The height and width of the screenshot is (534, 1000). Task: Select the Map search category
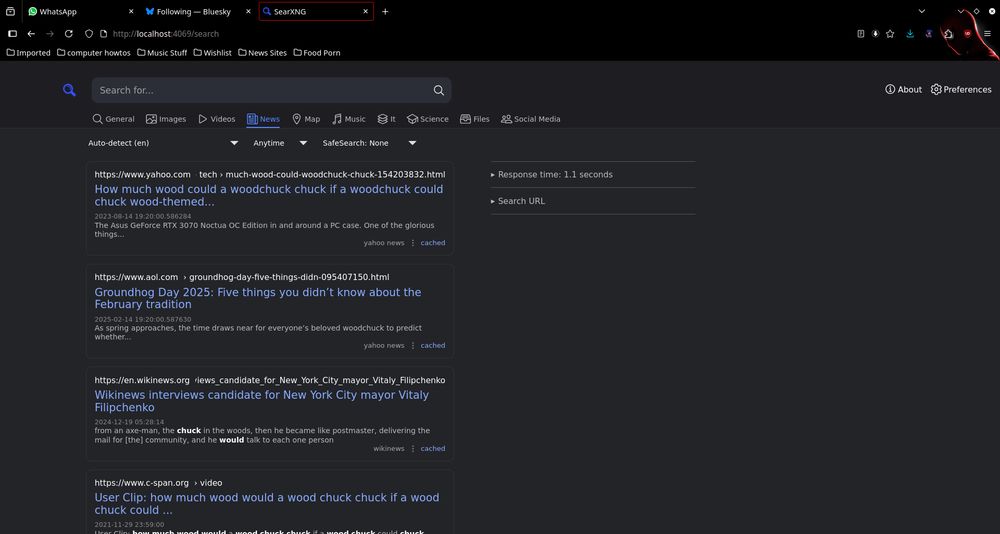tap(306, 119)
